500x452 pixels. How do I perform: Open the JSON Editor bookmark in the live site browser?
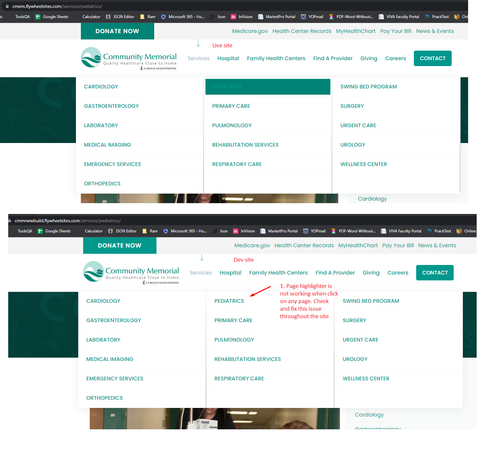click(120, 17)
